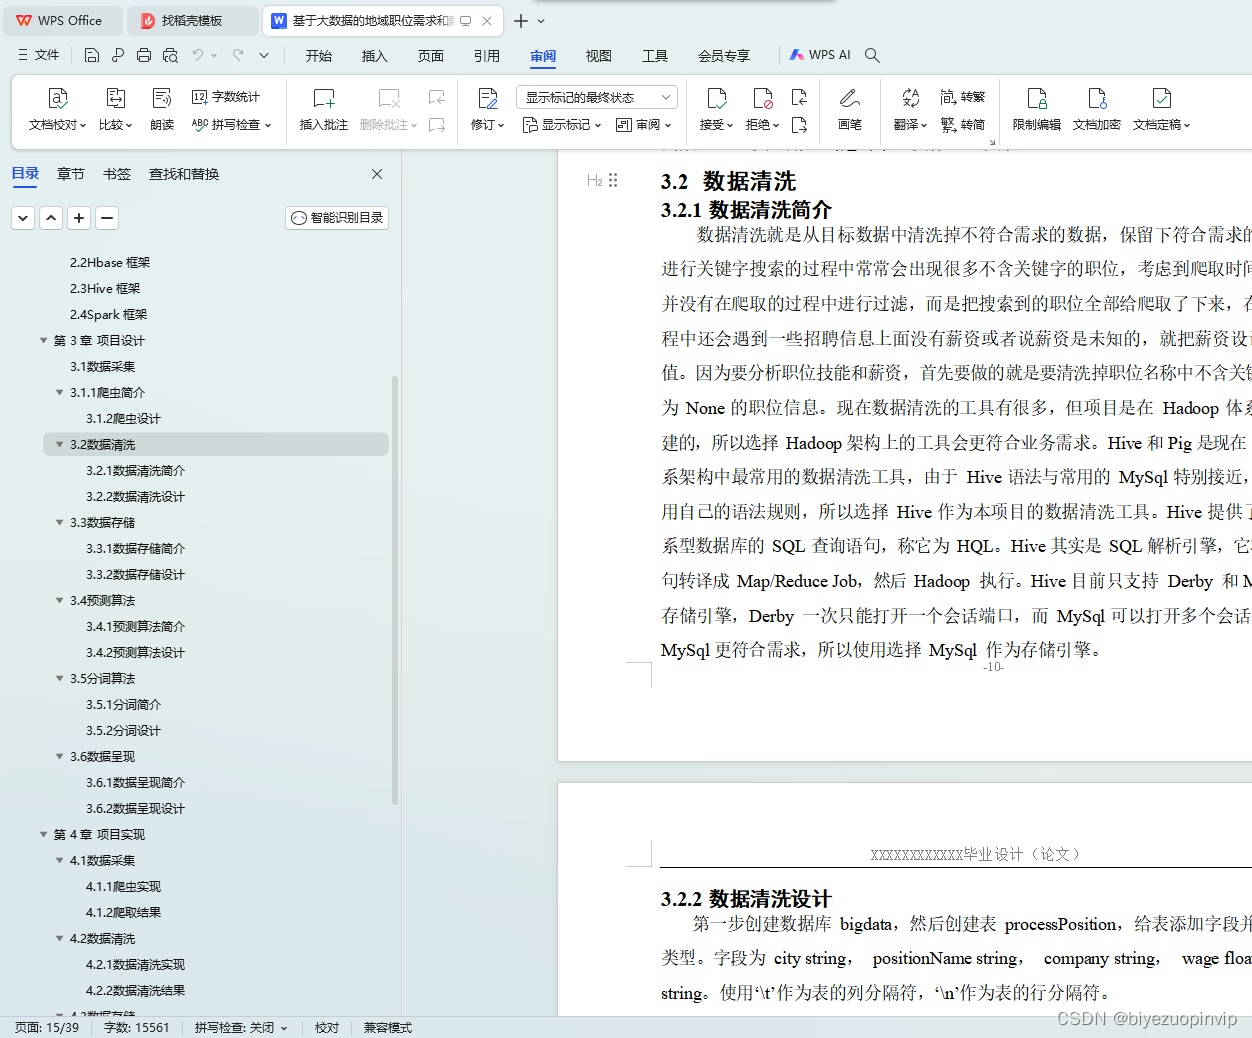Click 智能识别目录 smart catalog recognition
The width and height of the screenshot is (1252, 1038).
point(336,217)
